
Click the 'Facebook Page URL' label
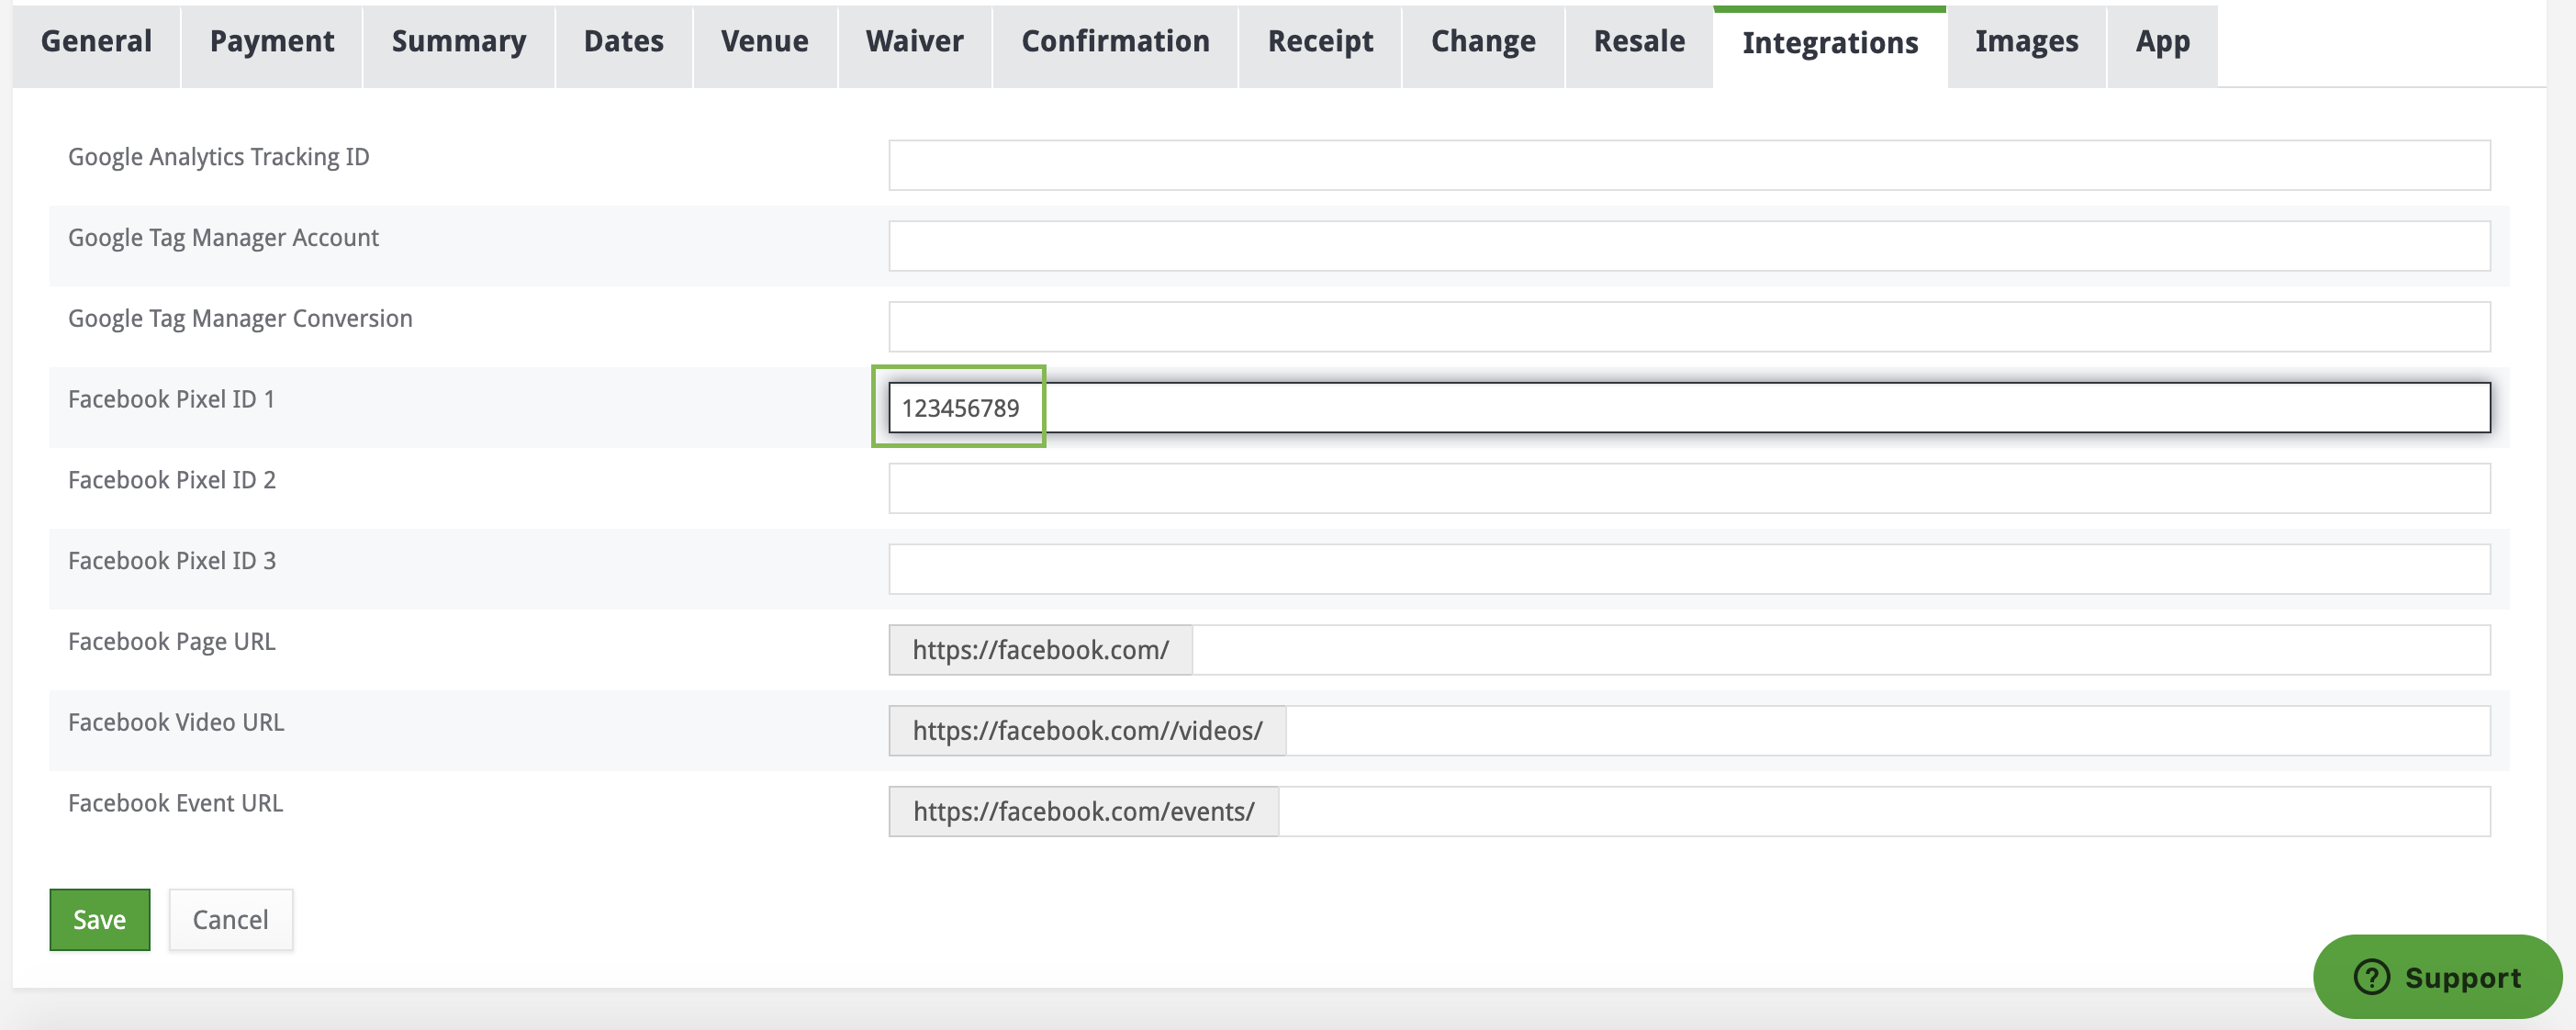(x=172, y=642)
